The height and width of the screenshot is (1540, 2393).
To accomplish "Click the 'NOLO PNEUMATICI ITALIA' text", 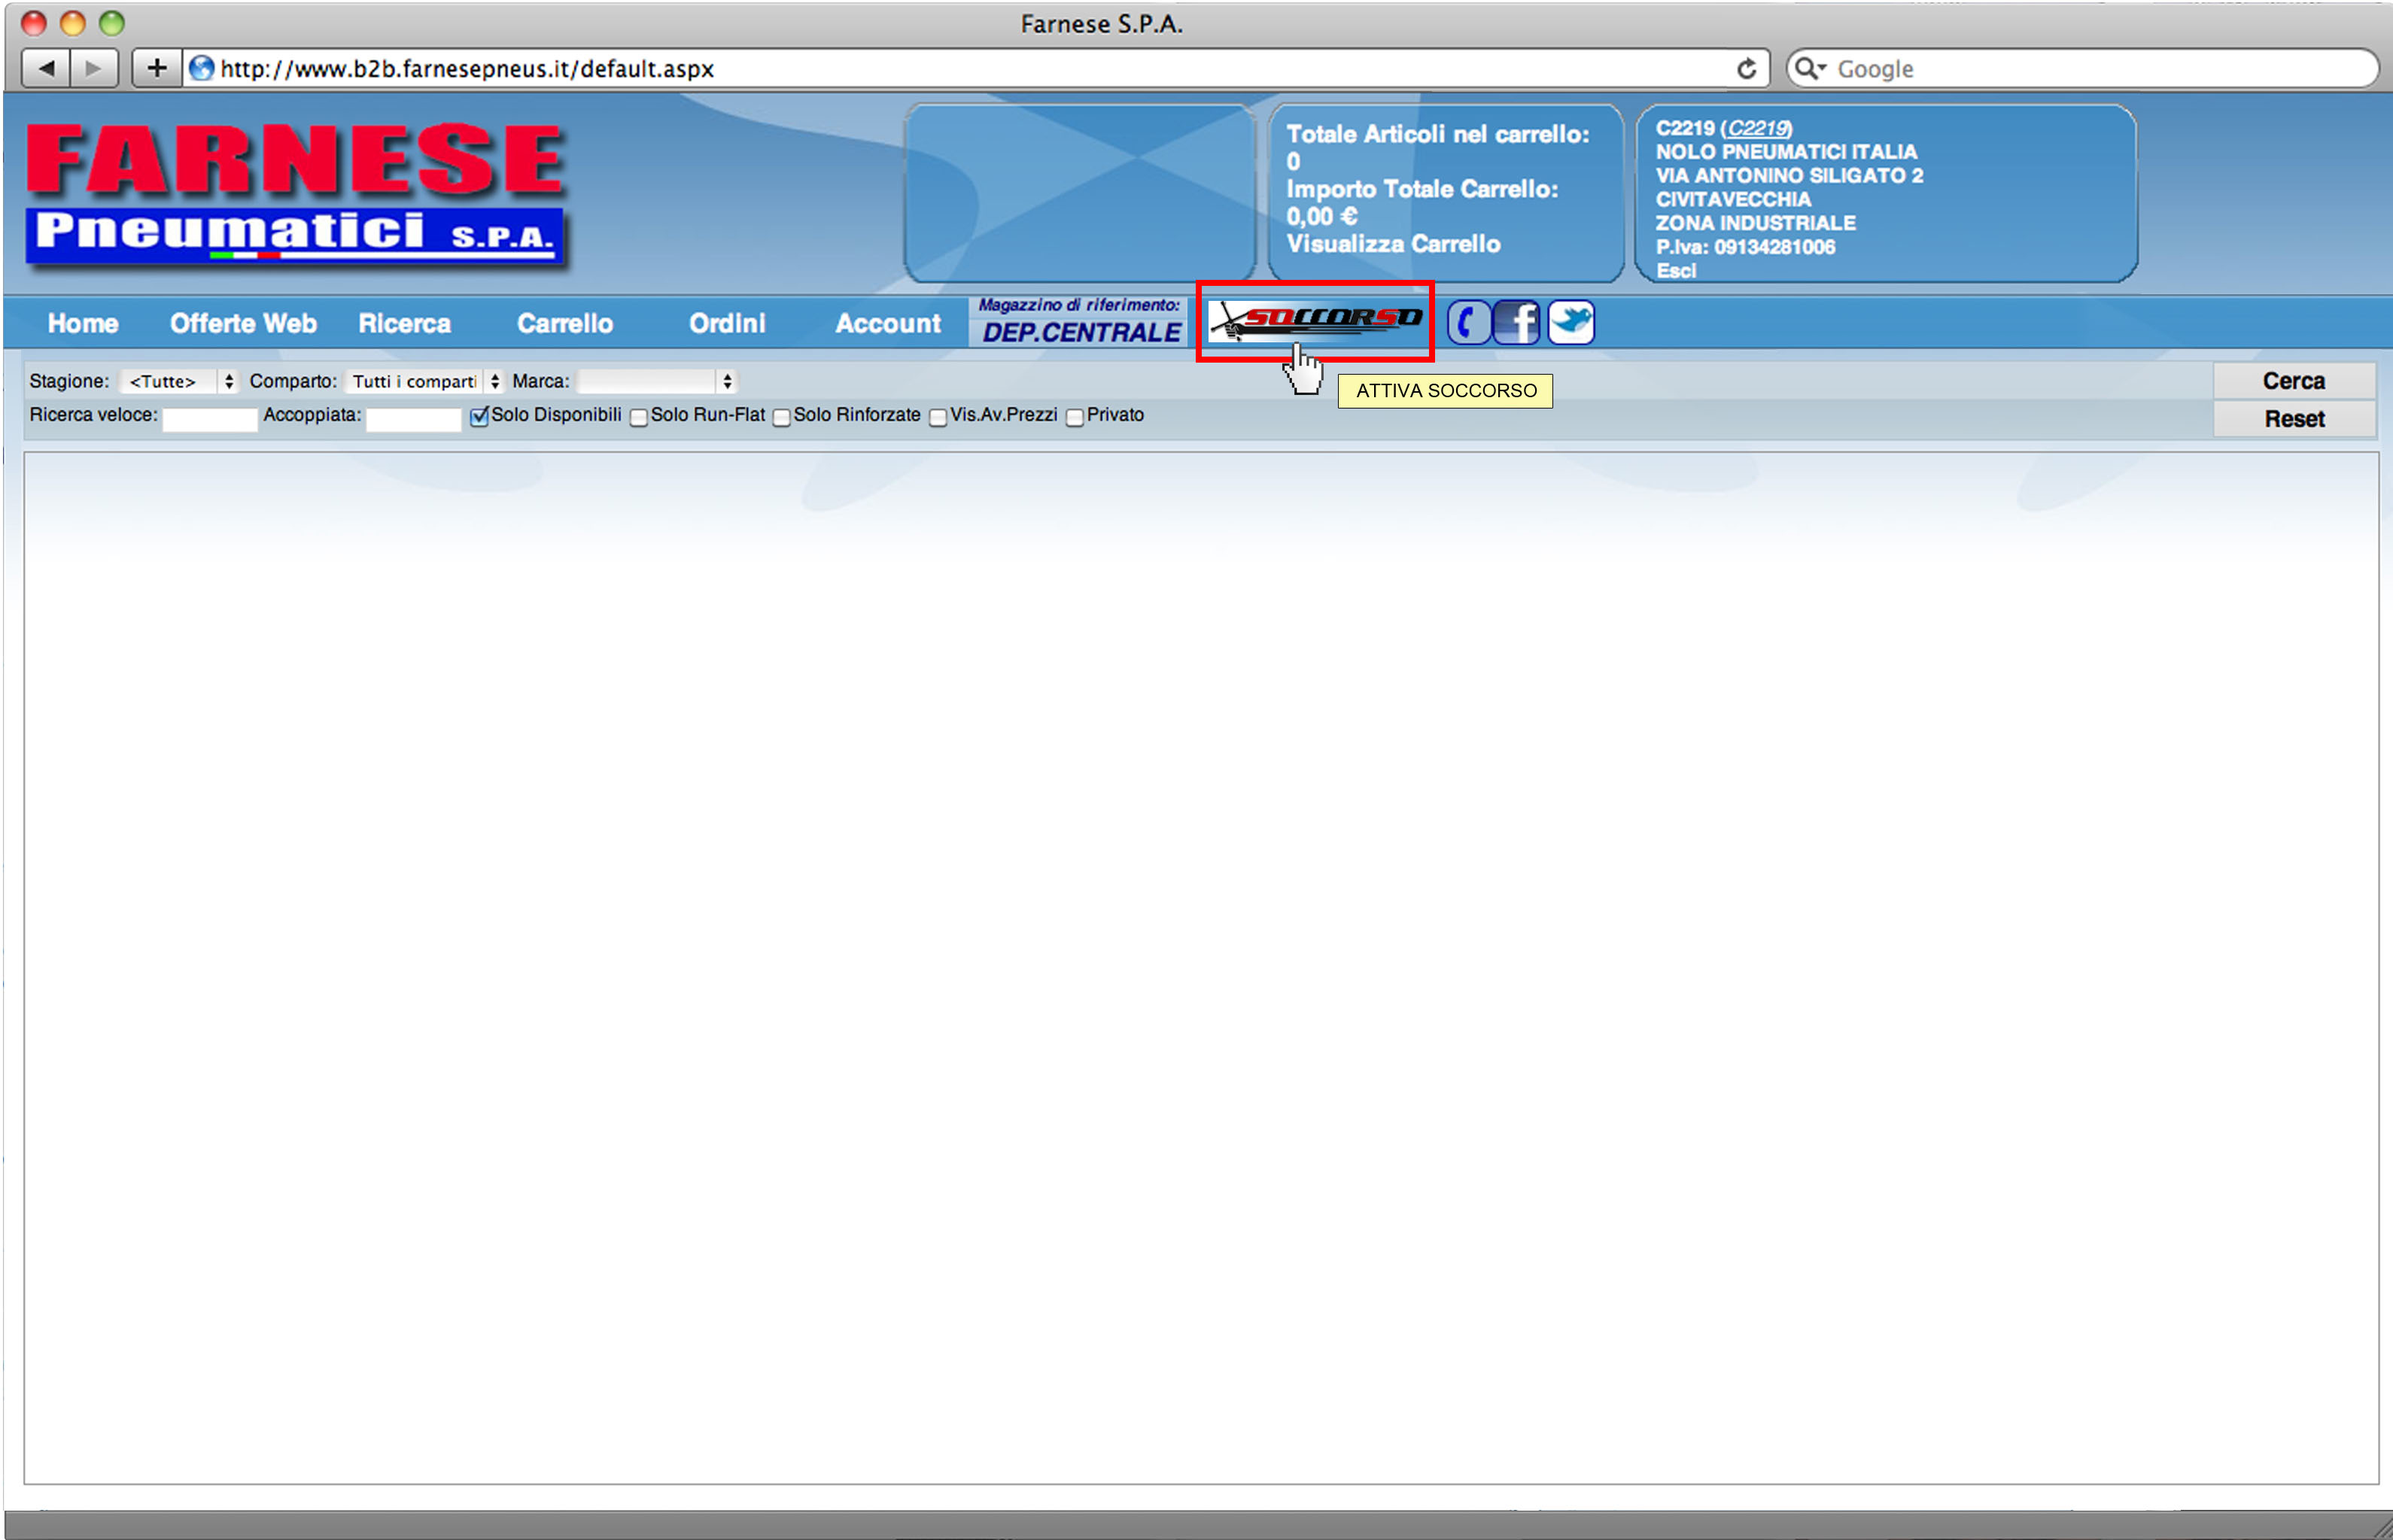I will click(x=1786, y=152).
